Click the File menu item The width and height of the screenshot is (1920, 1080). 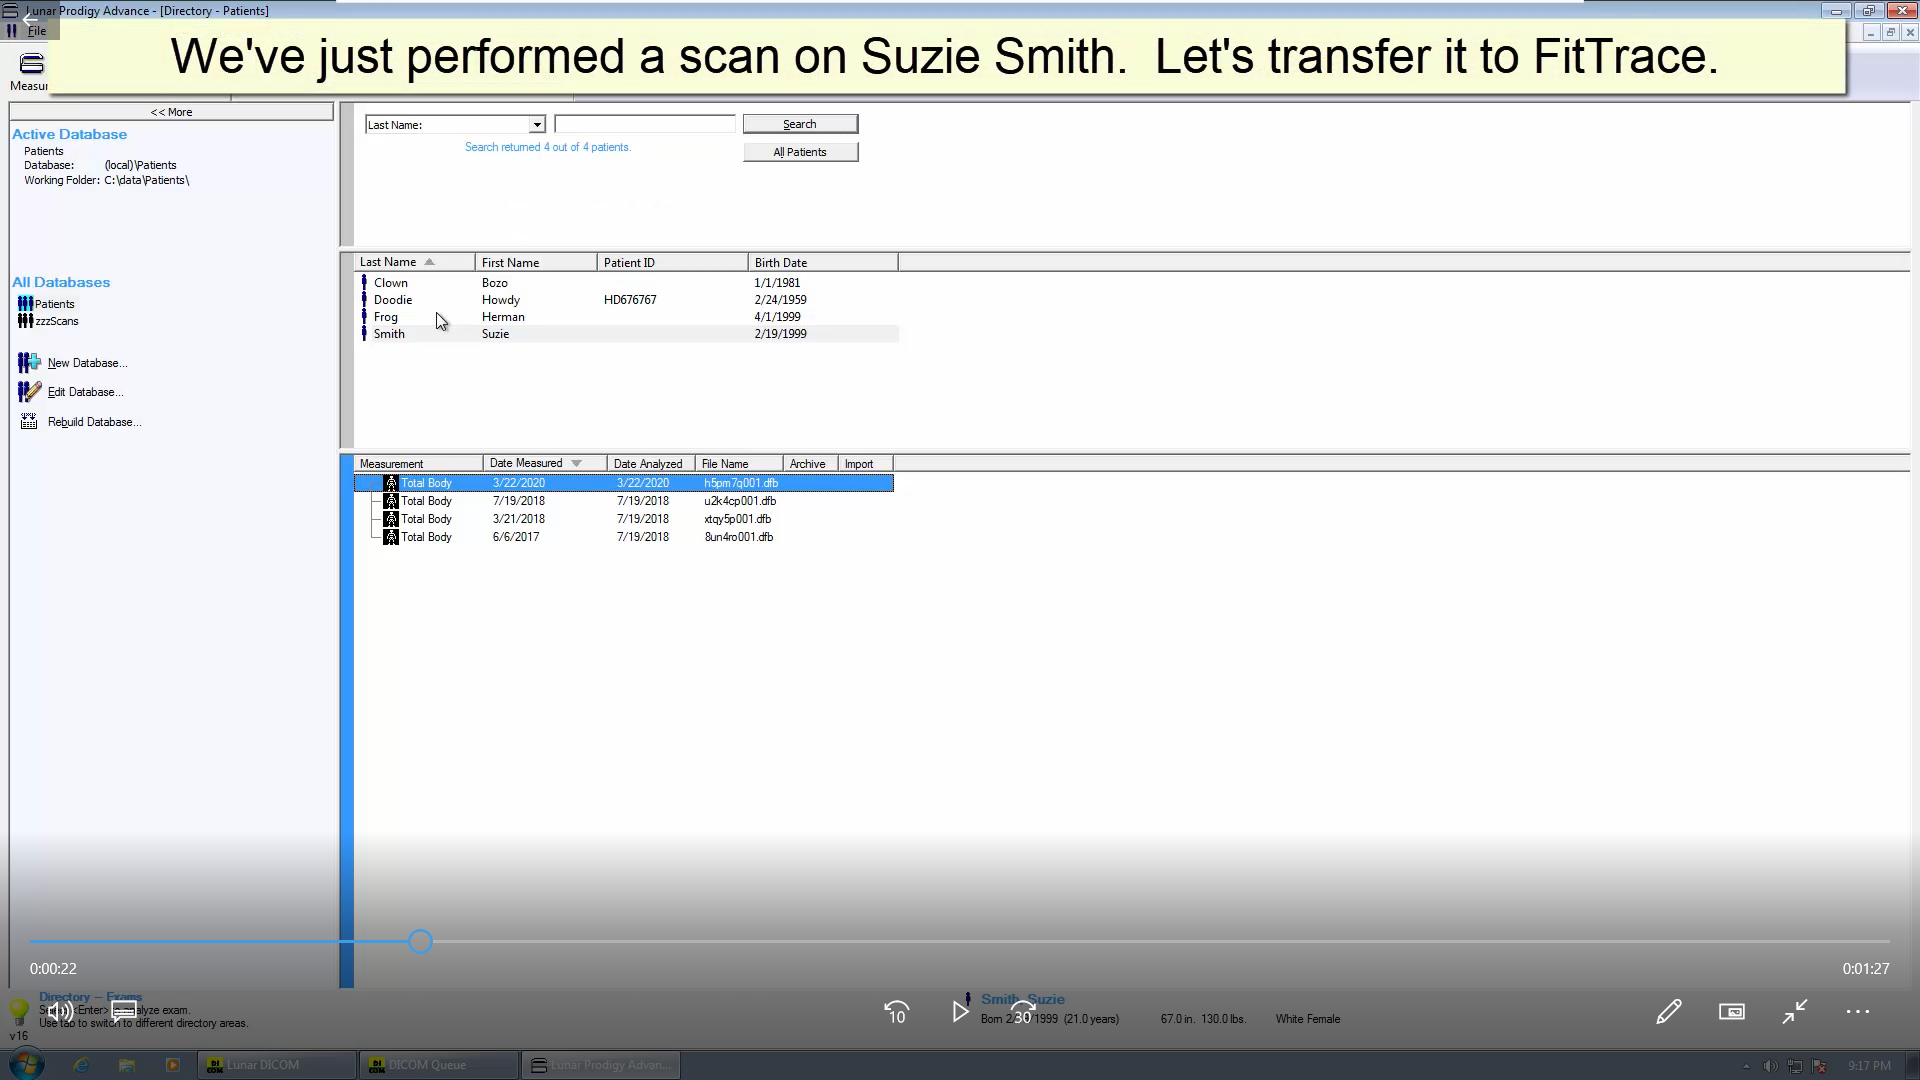pyautogui.click(x=36, y=29)
